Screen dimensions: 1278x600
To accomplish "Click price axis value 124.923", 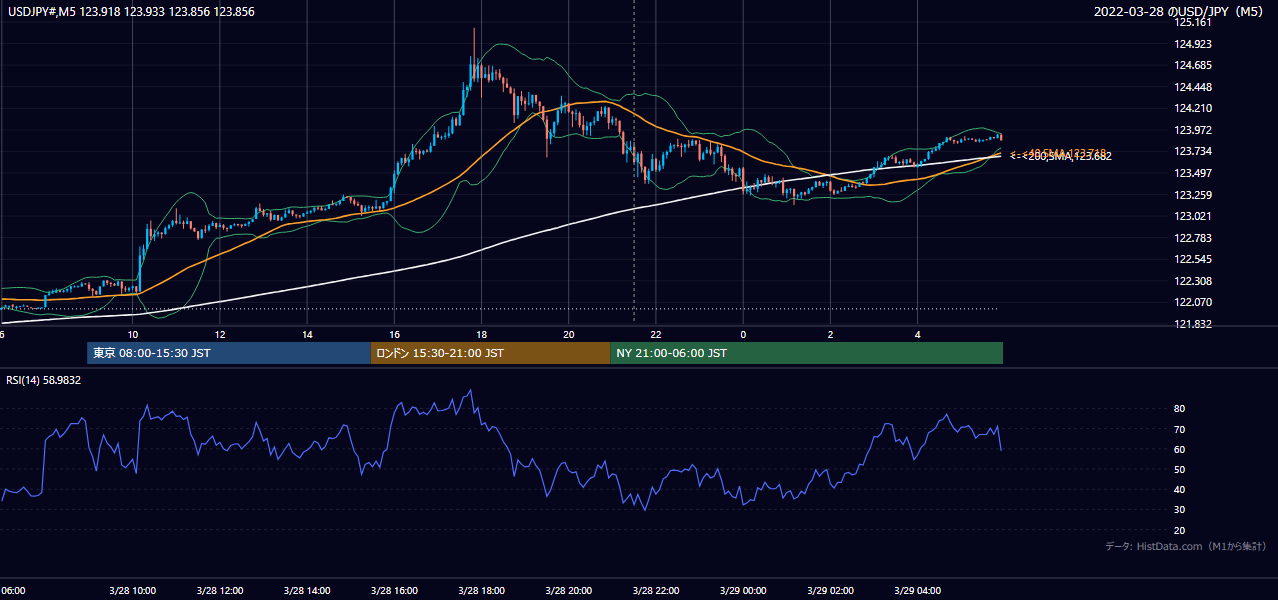I will pyautogui.click(x=1194, y=44).
